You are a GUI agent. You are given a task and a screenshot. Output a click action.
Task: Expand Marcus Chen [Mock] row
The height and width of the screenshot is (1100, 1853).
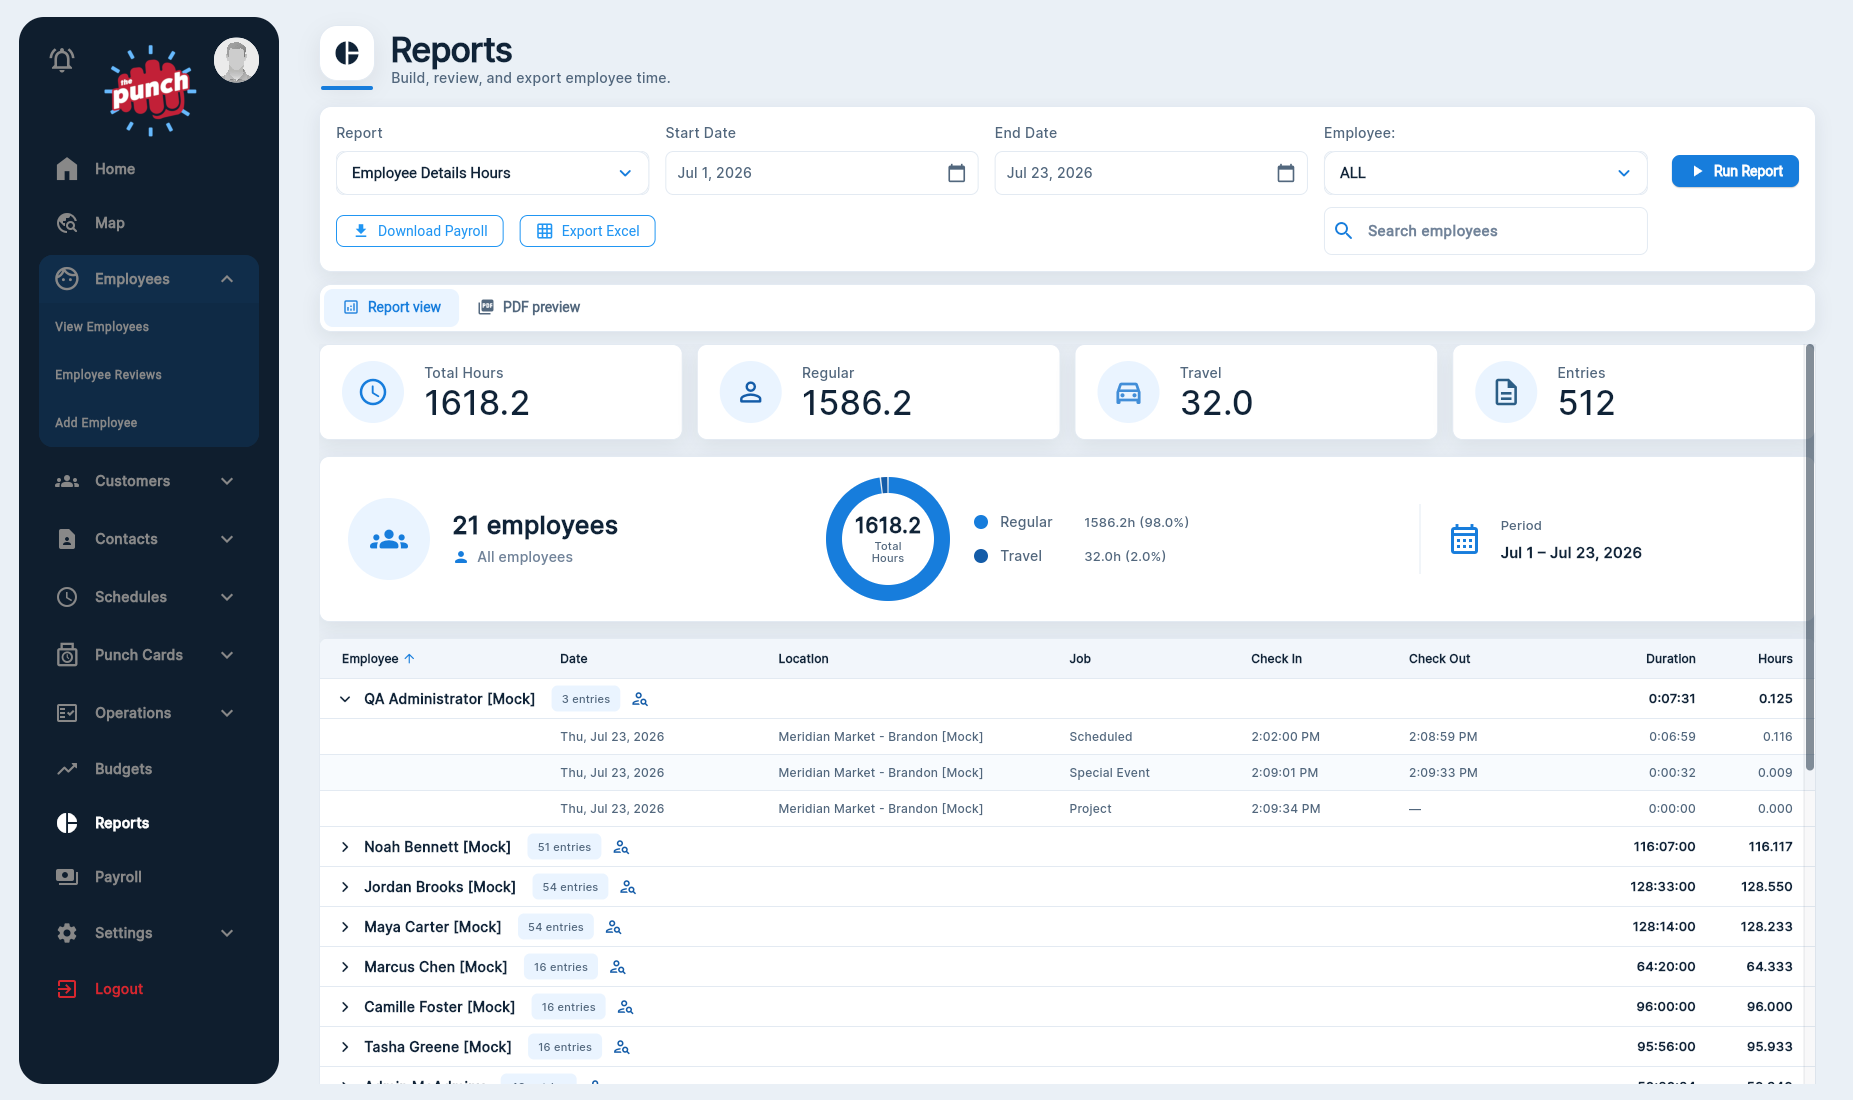345,967
